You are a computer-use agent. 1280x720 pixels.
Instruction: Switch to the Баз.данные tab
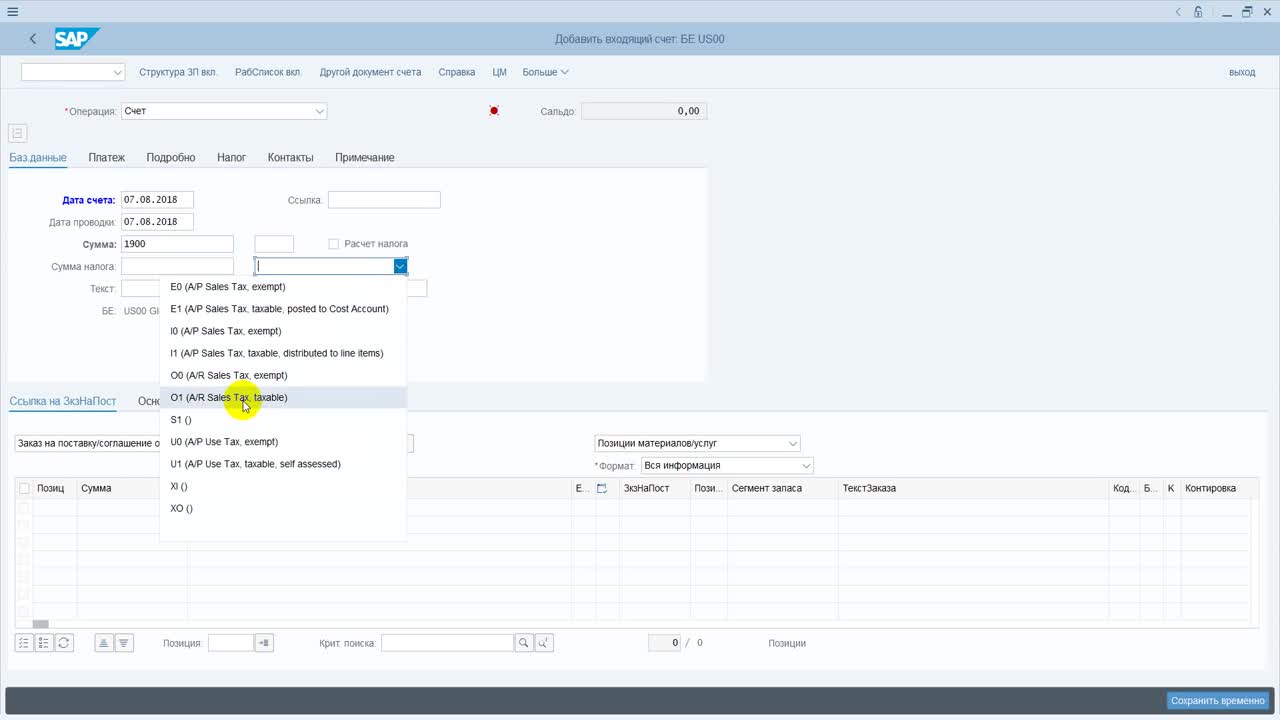(x=38, y=157)
